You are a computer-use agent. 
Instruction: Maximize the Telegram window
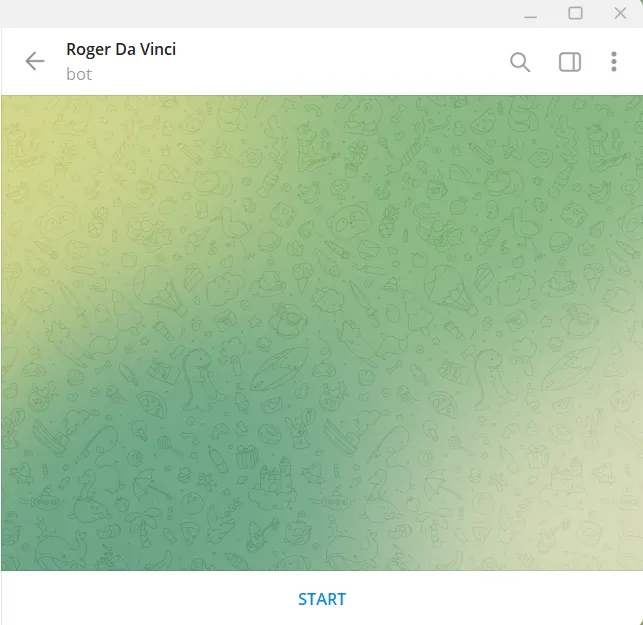click(x=575, y=13)
